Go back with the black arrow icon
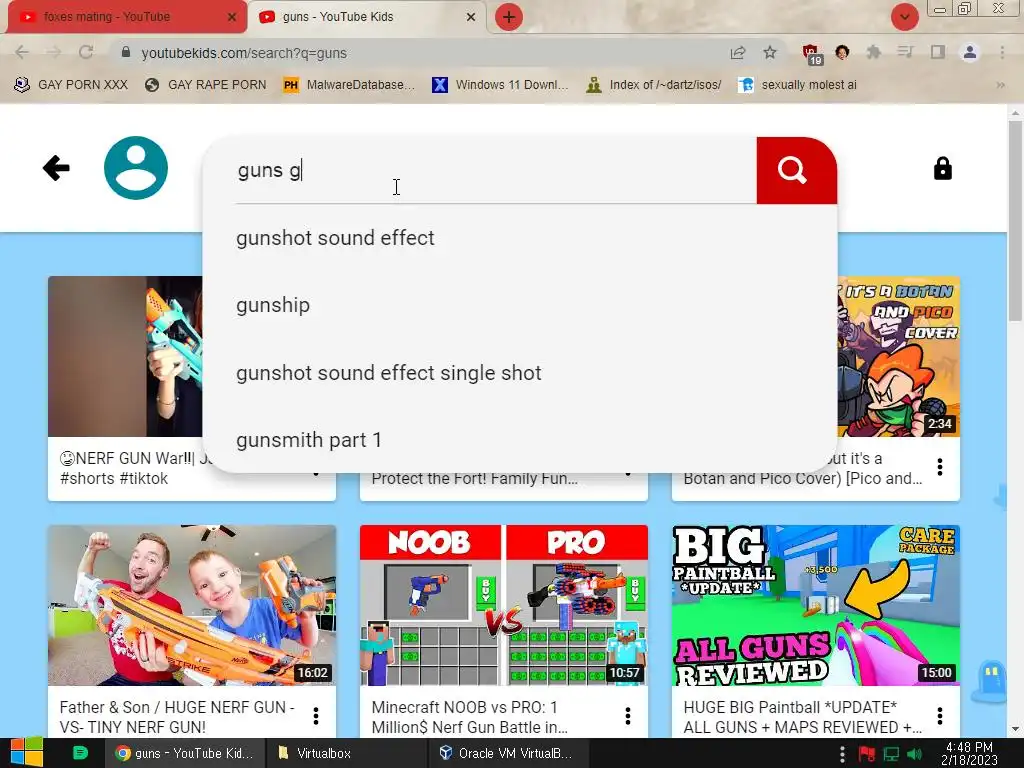The width and height of the screenshot is (1024, 768). point(56,168)
